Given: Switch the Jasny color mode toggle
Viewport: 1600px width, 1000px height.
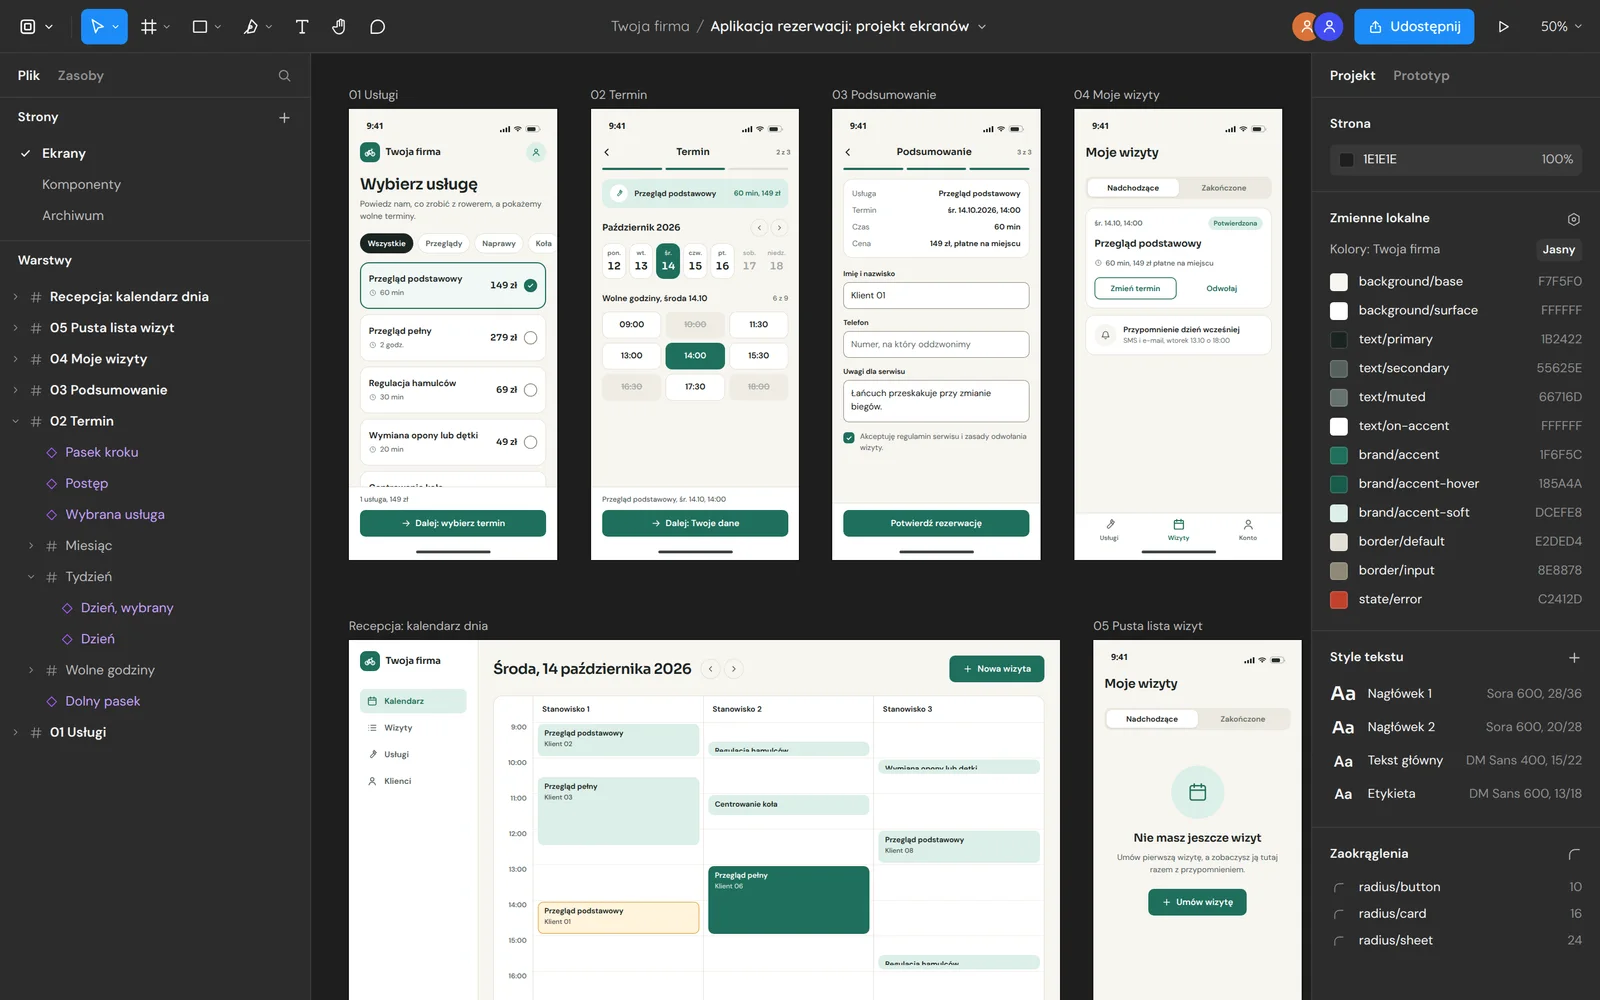Looking at the screenshot, I should (x=1558, y=250).
